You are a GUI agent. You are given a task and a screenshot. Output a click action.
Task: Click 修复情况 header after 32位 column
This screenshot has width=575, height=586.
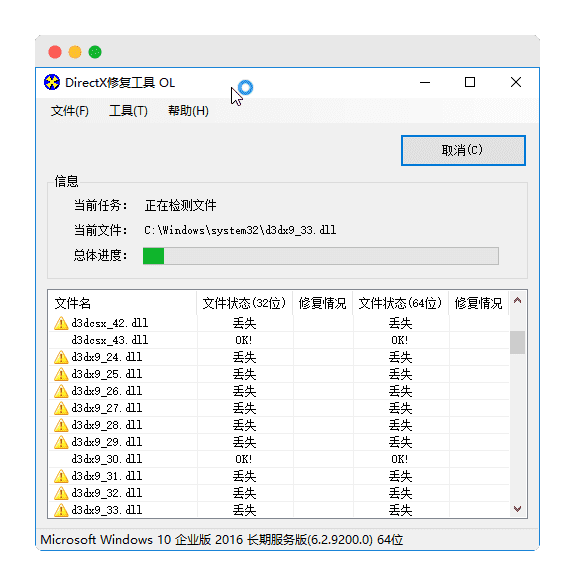click(323, 303)
